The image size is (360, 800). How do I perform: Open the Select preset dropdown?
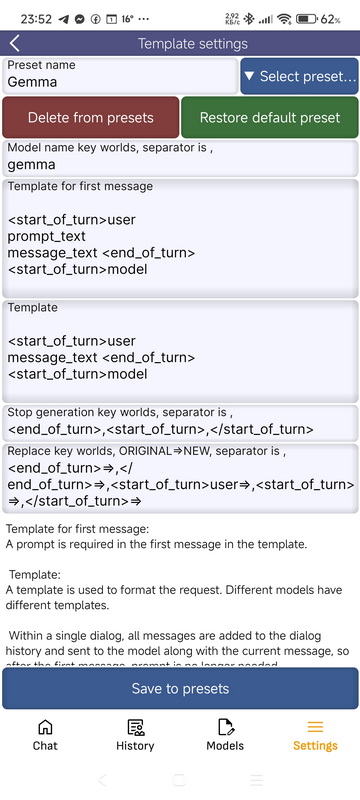pyautogui.click(x=299, y=76)
